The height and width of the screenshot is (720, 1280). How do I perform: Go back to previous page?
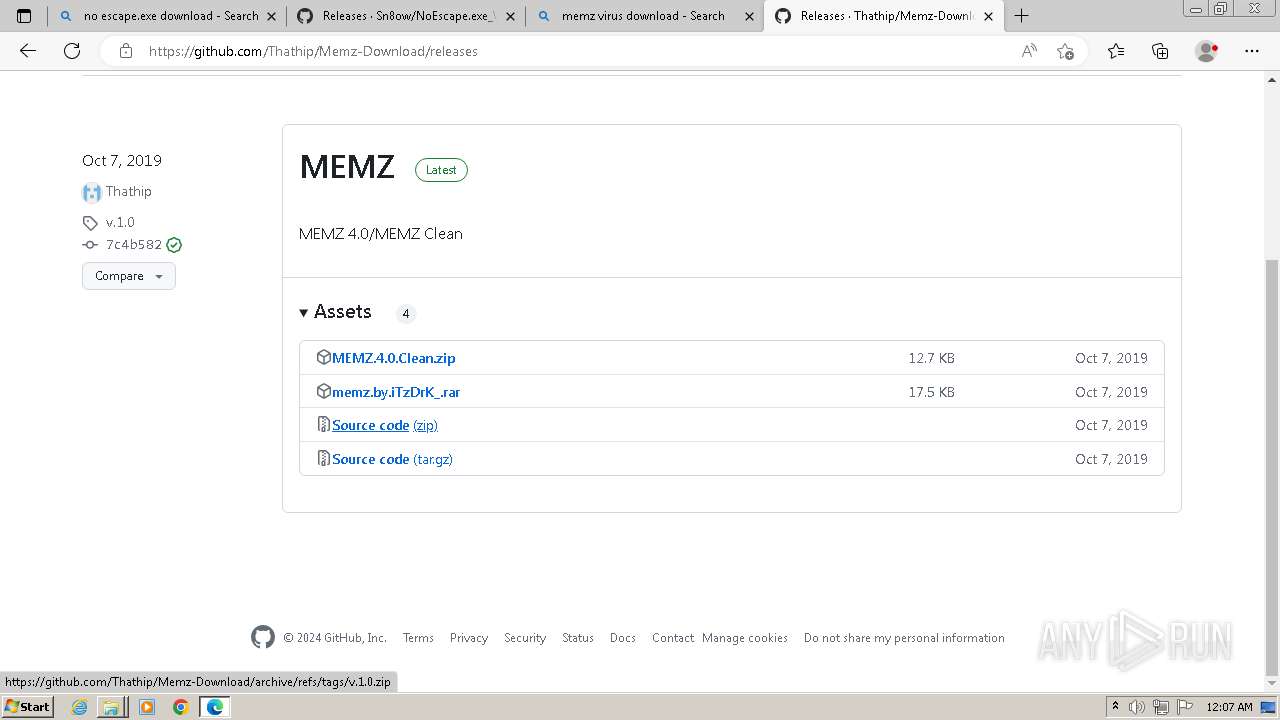28,51
